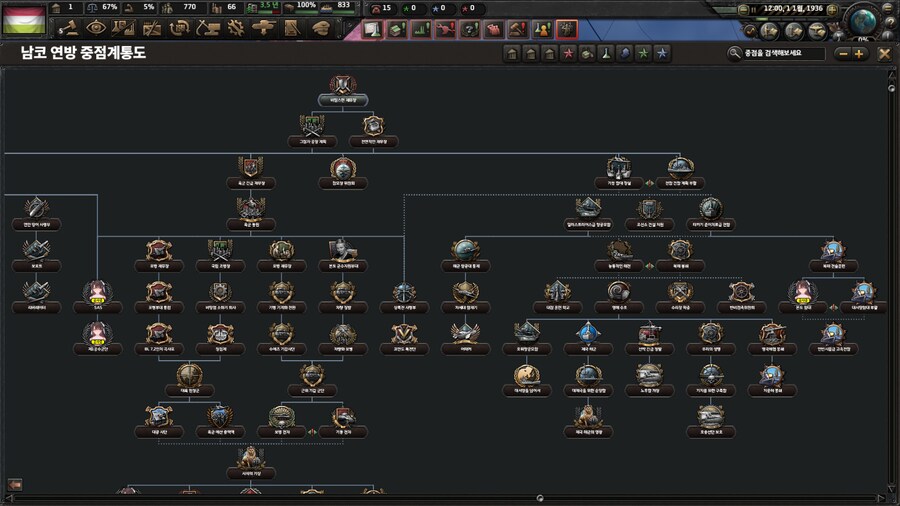
Task: Close the focus tree with X
Action: pyautogui.click(x=884, y=53)
